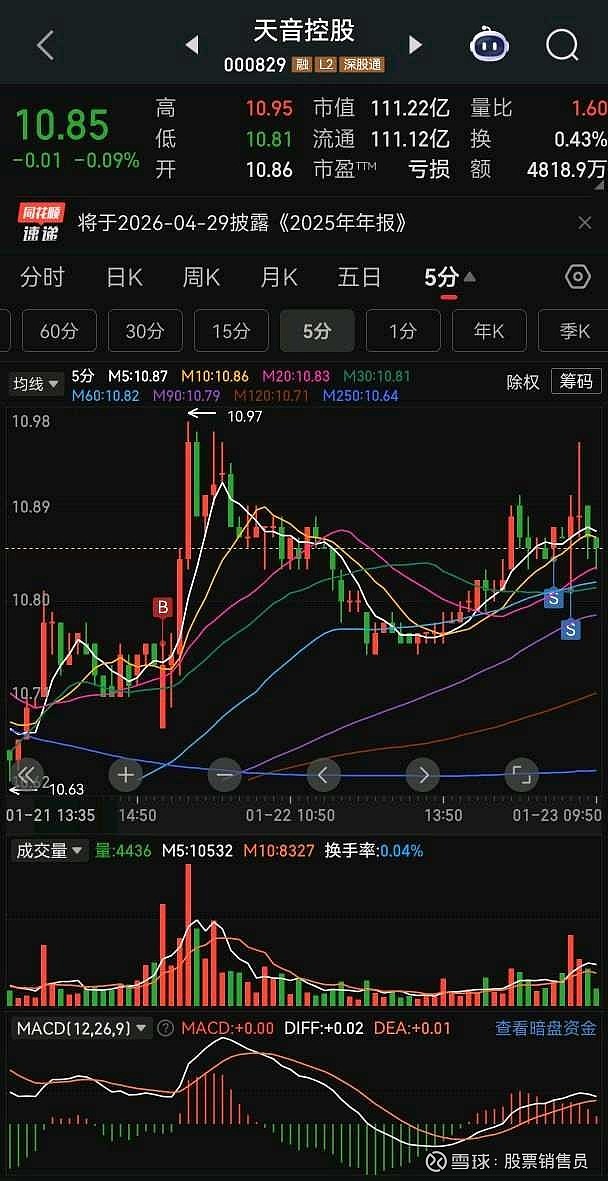The image size is (608, 1181).
Task: Switch to 月K monthly chart tab
Action: pos(279,278)
